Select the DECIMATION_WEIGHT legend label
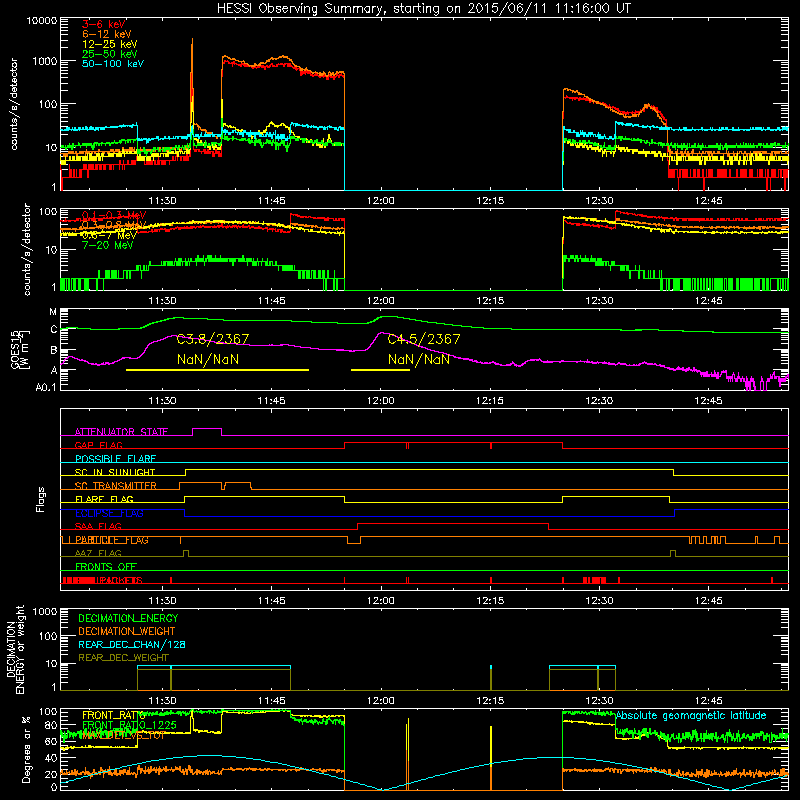 (127, 631)
